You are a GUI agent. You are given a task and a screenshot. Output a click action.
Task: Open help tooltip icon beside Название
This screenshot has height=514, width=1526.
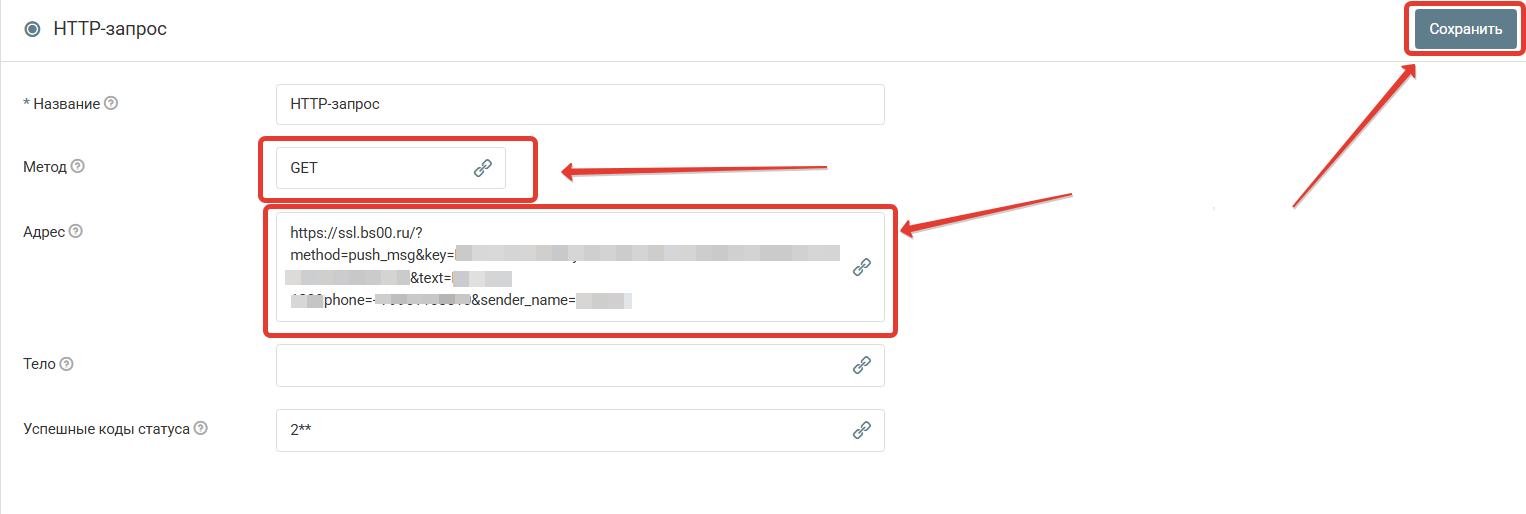[x=111, y=103]
